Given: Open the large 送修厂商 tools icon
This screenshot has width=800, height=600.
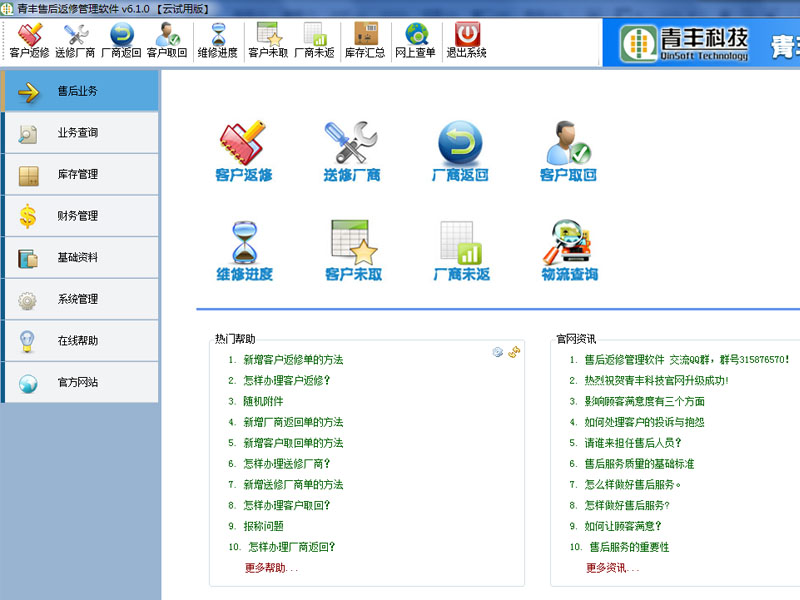Looking at the screenshot, I should coord(352,152).
